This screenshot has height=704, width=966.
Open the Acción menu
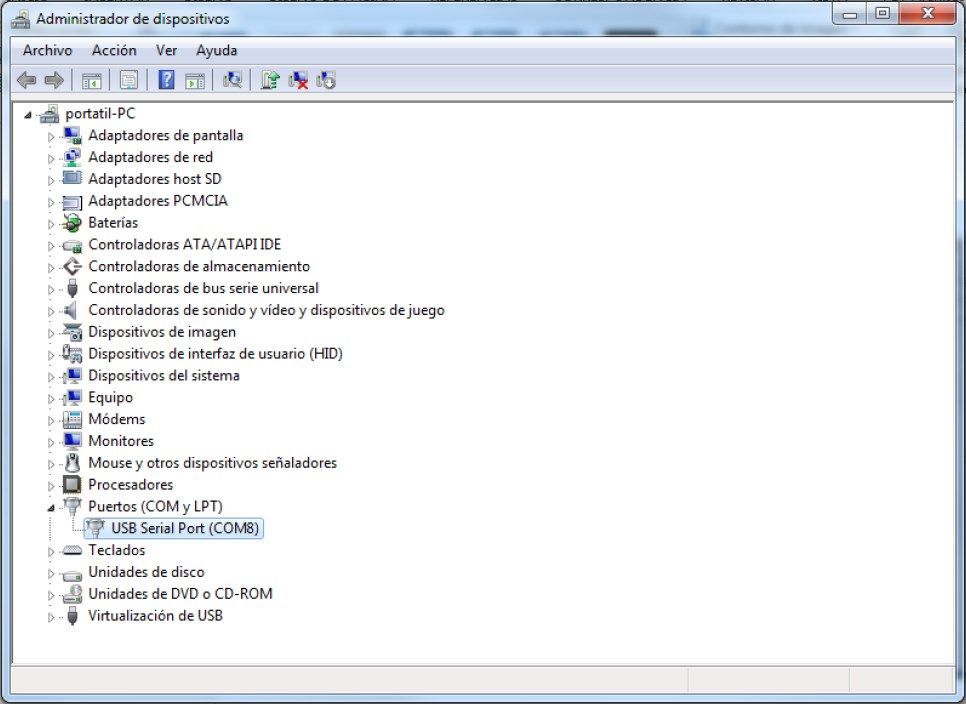click(x=114, y=51)
